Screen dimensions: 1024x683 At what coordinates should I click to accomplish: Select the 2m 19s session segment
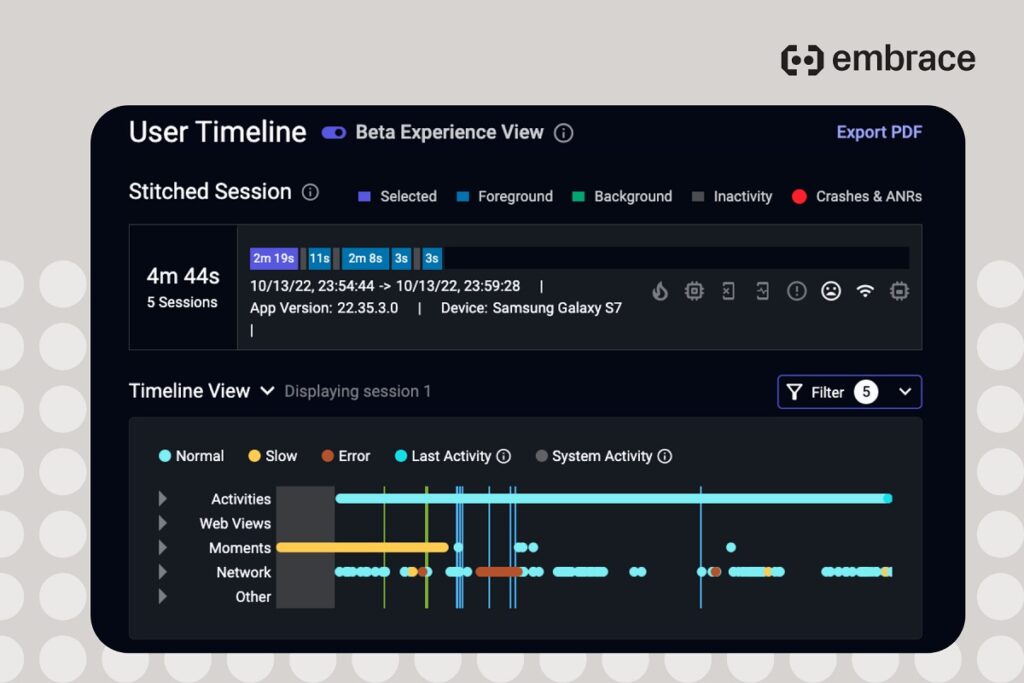[274, 259]
